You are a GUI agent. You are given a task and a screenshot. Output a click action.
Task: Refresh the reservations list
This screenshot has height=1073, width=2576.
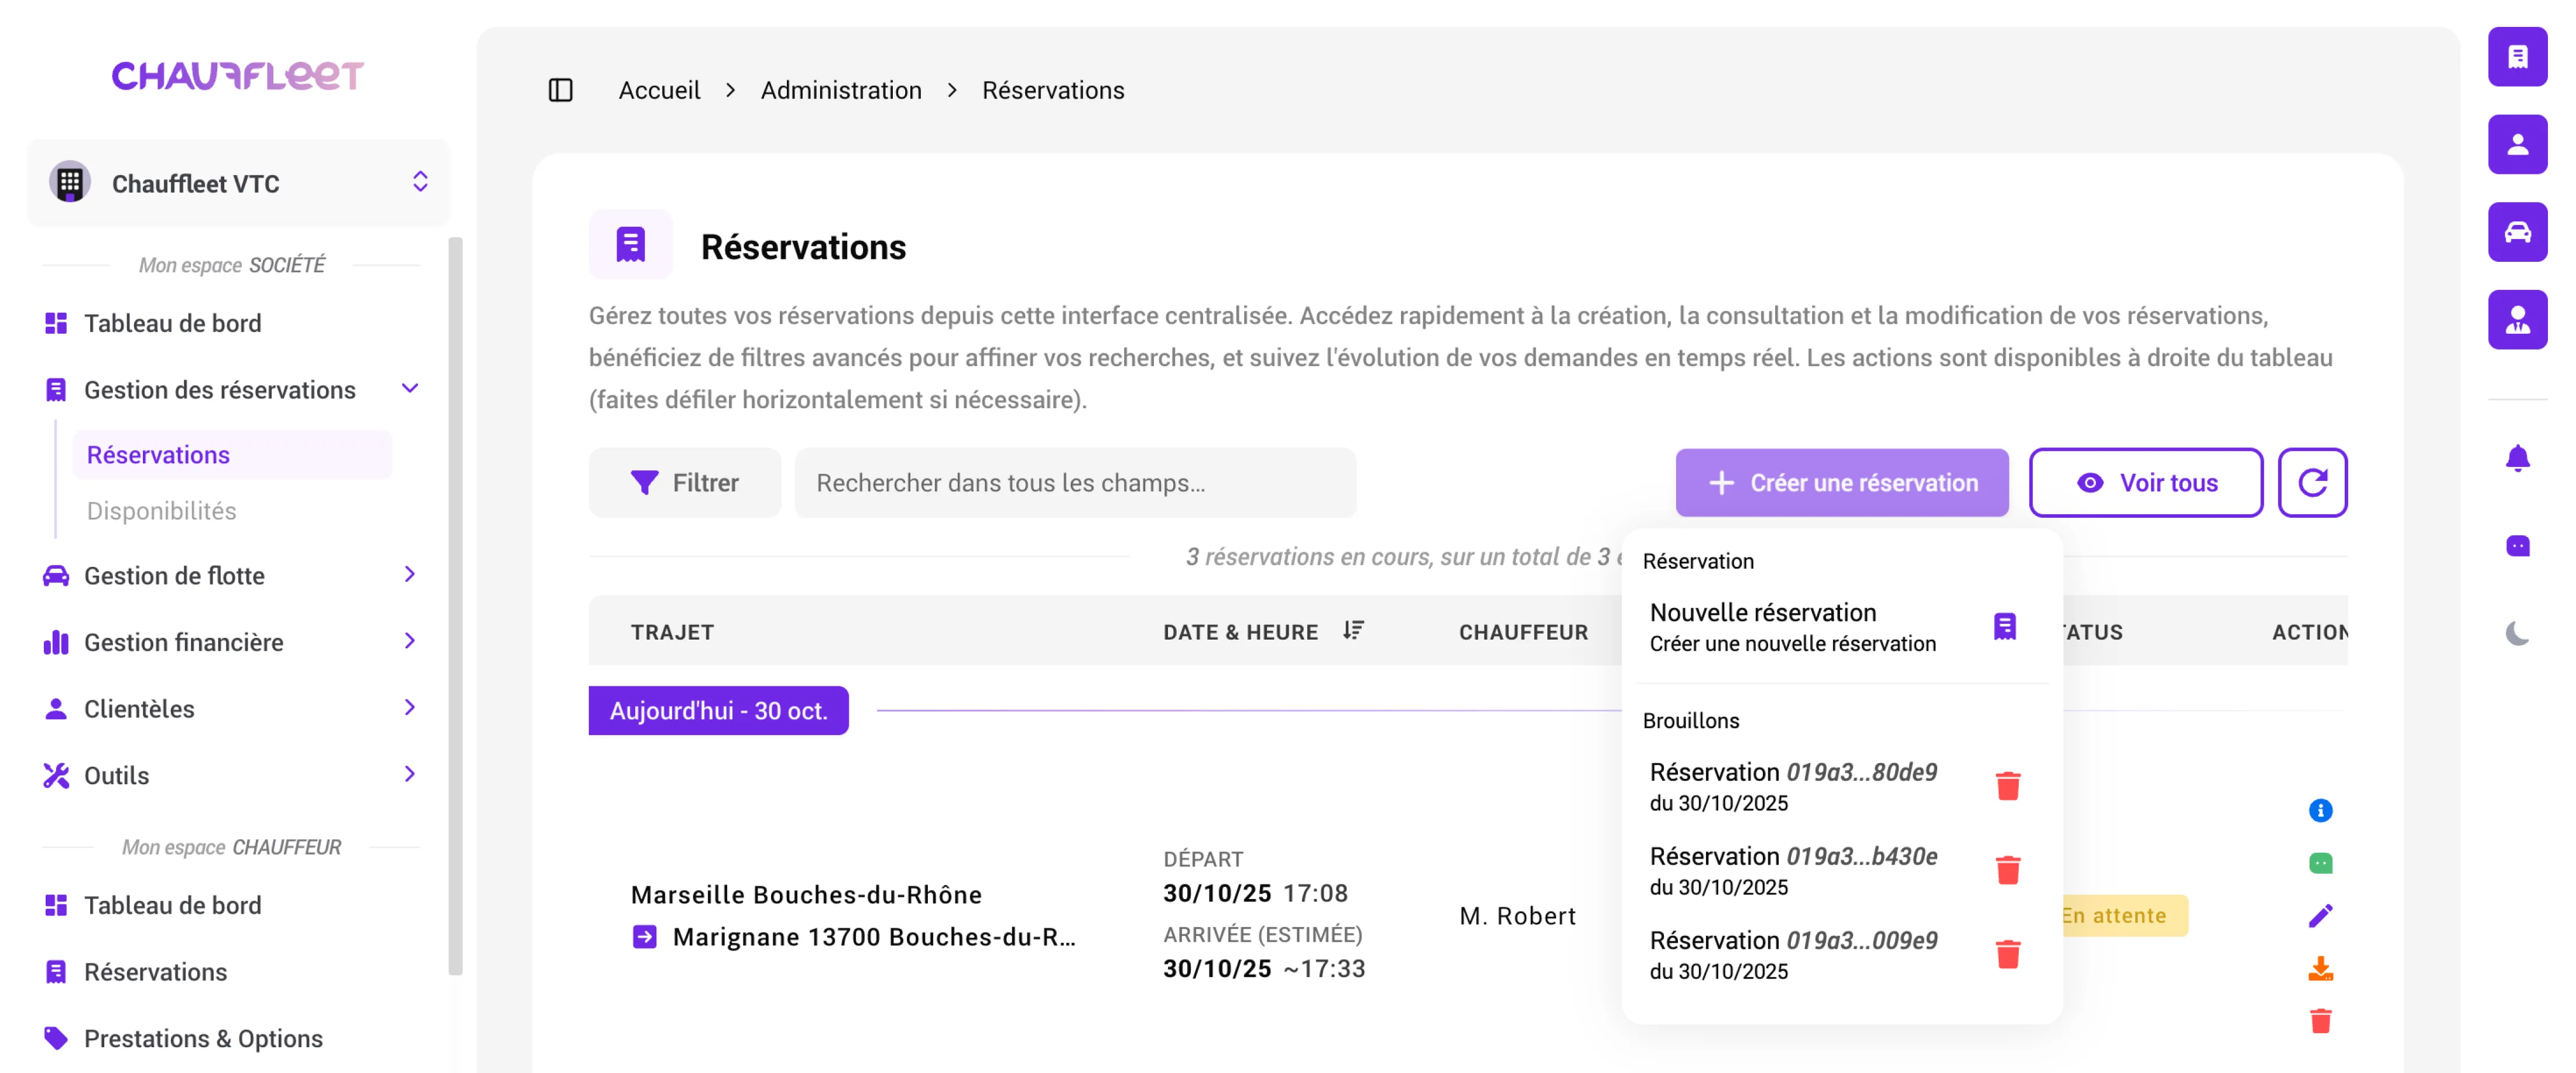pyautogui.click(x=2313, y=483)
